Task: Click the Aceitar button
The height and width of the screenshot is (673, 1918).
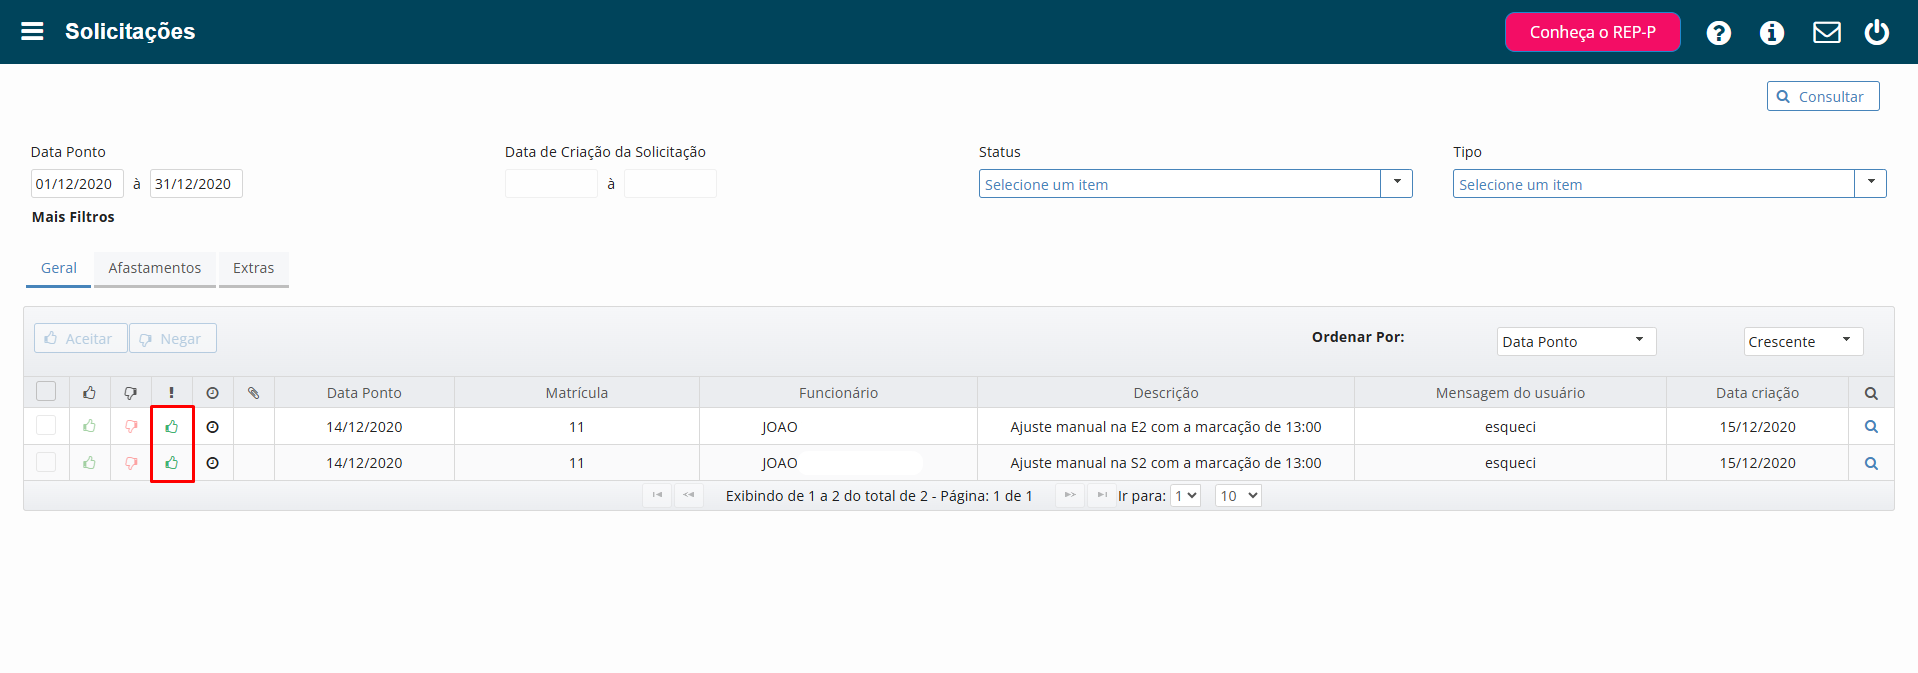Action: click(x=81, y=338)
